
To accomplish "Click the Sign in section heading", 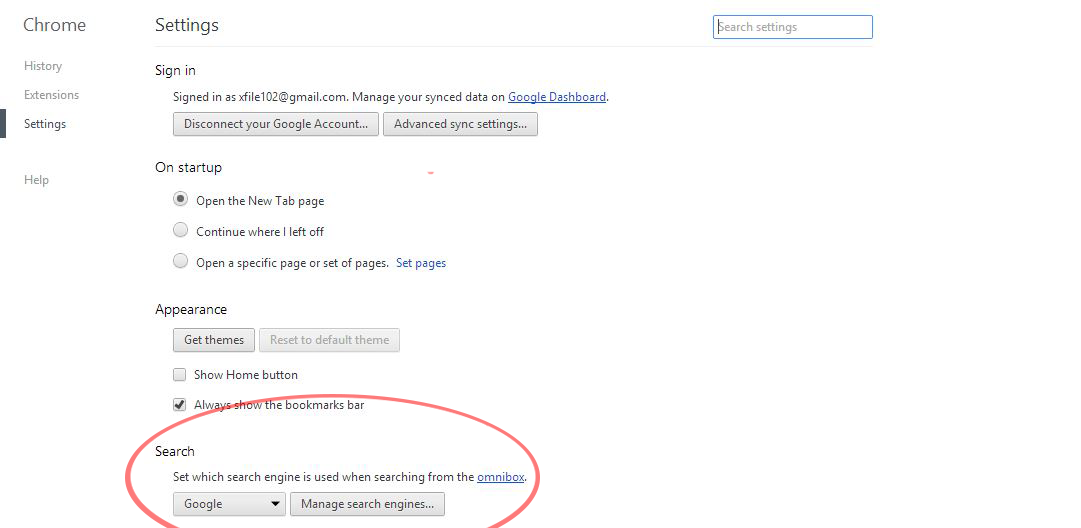I will tap(175, 70).
